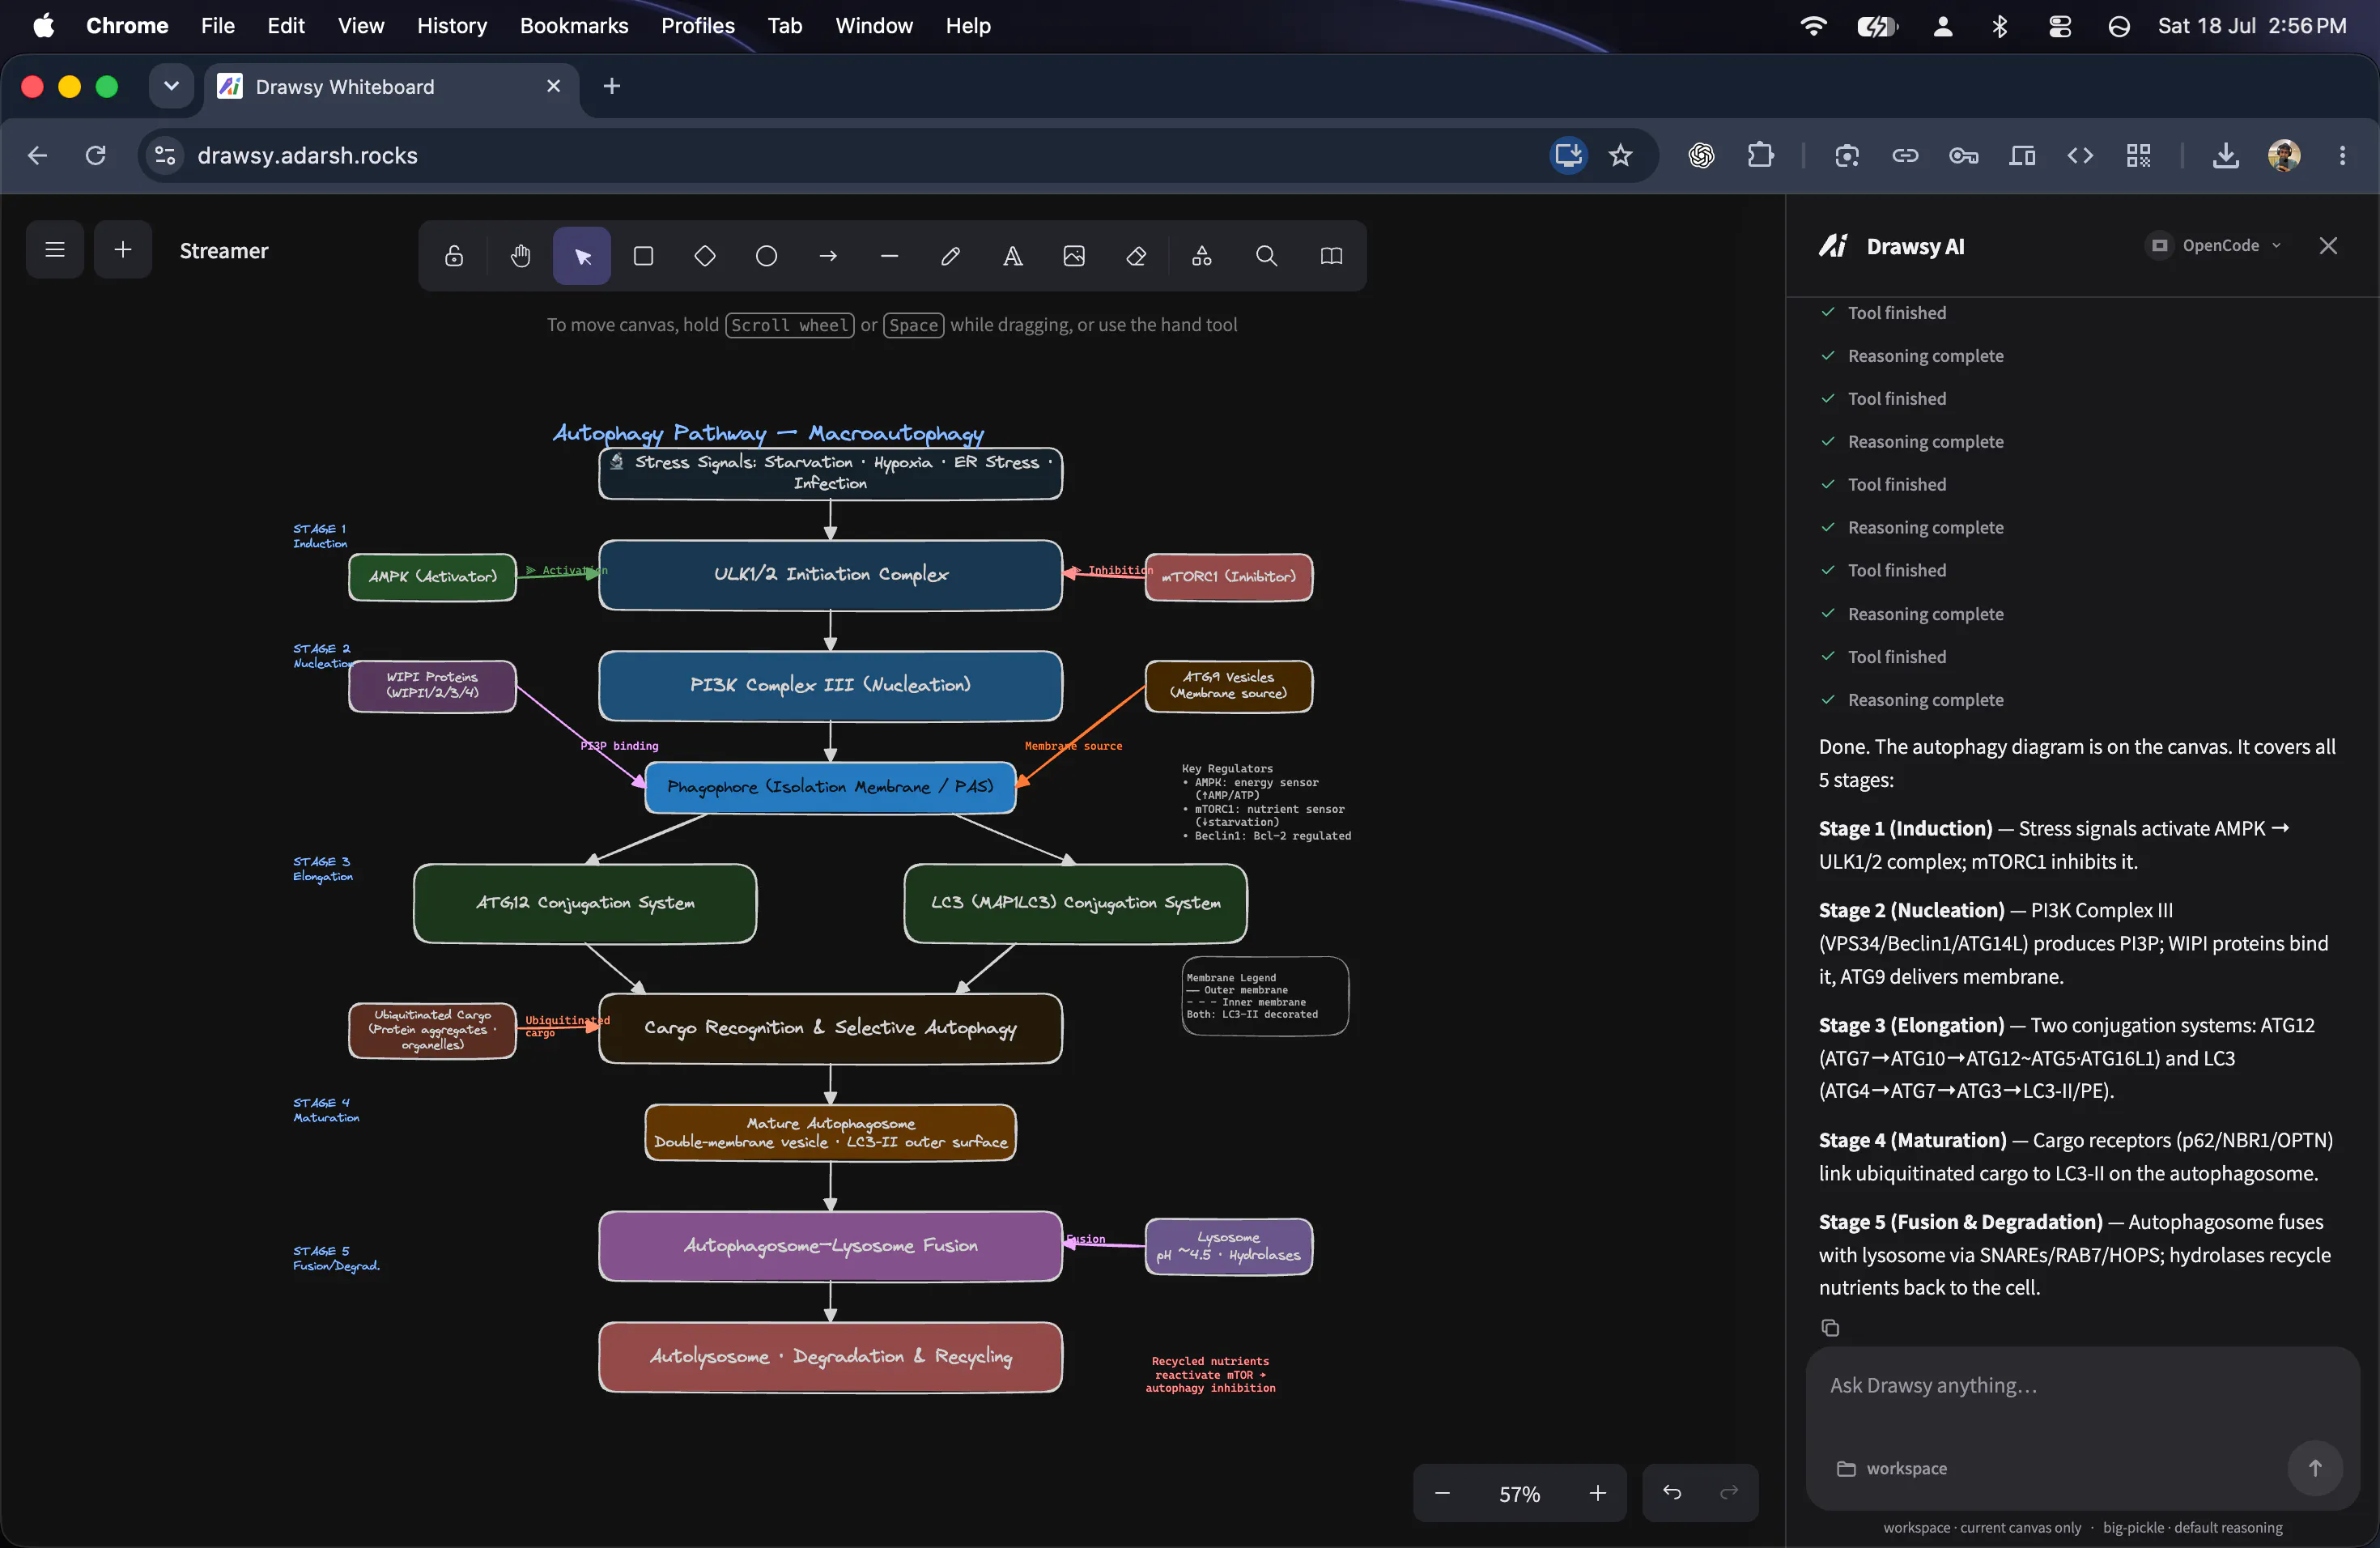Close the Drawsy Whiteboard tab
The width and height of the screenshot is (2380, 1548).
pos(554,86)
